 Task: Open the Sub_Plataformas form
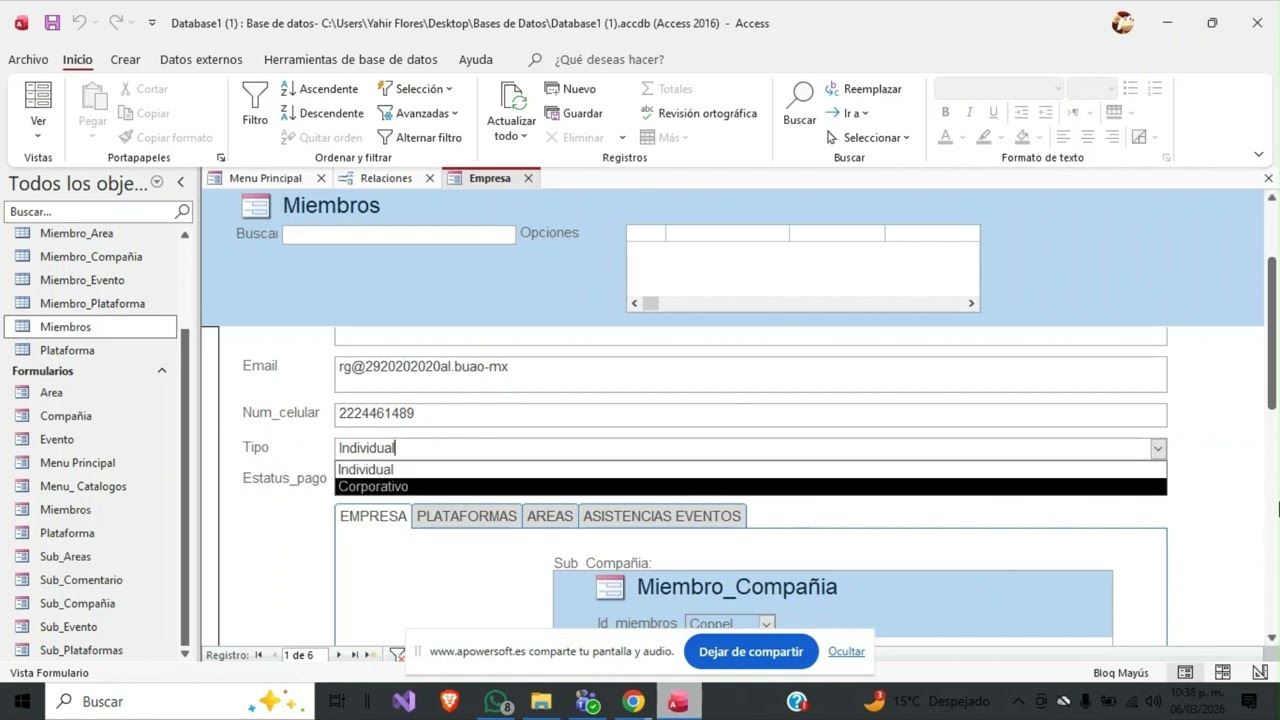(81, 650)
